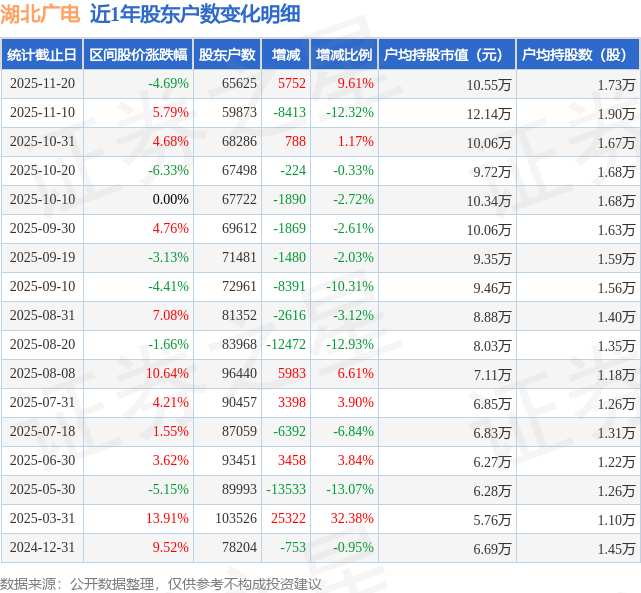
Task: Click the holding value 7.11万
Action: [x=492, y=375]
